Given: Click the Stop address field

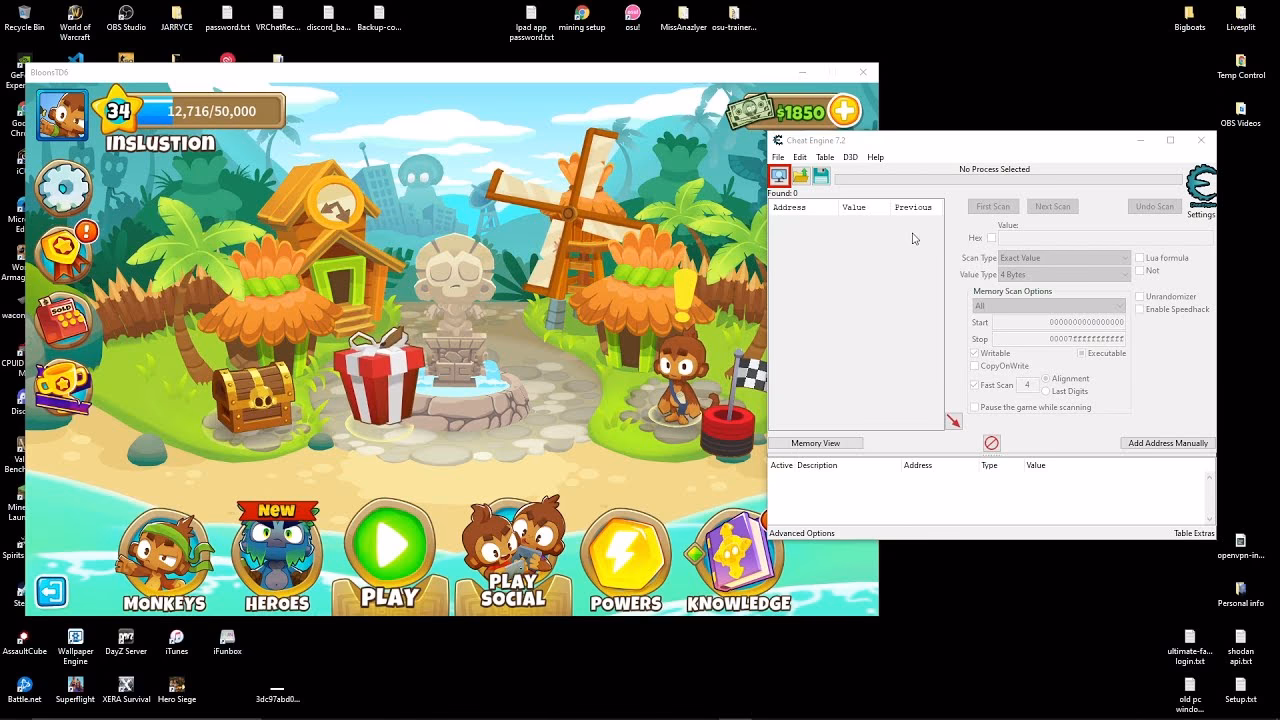Looking at the screenshot, I should coord(1059,339).
